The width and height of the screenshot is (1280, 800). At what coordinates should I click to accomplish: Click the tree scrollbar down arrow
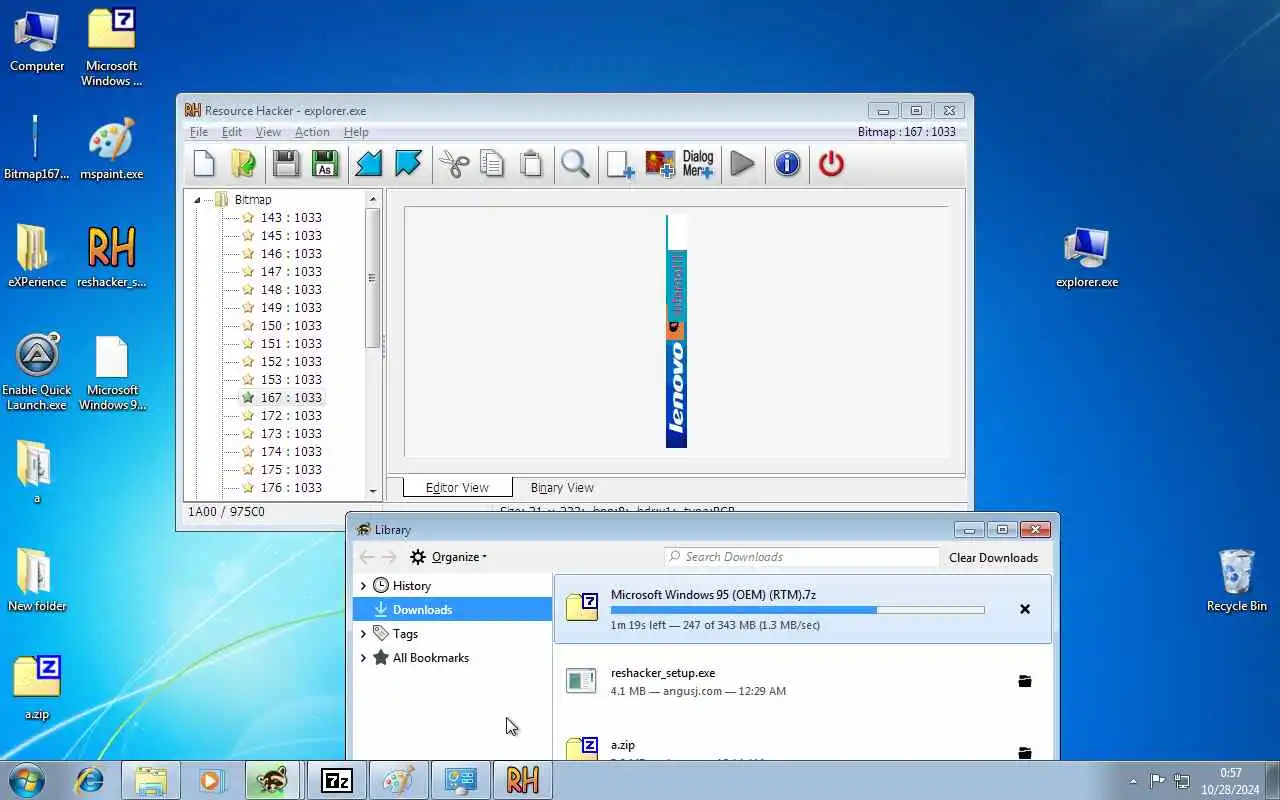click(373, 491)
